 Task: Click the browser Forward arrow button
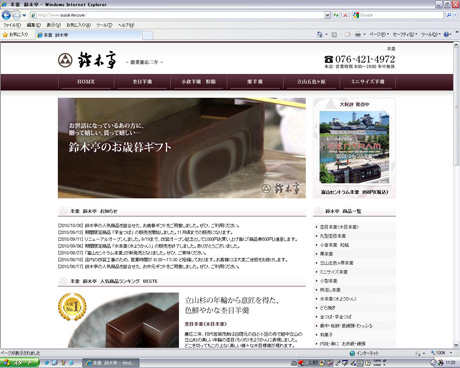tap(16, 15)
